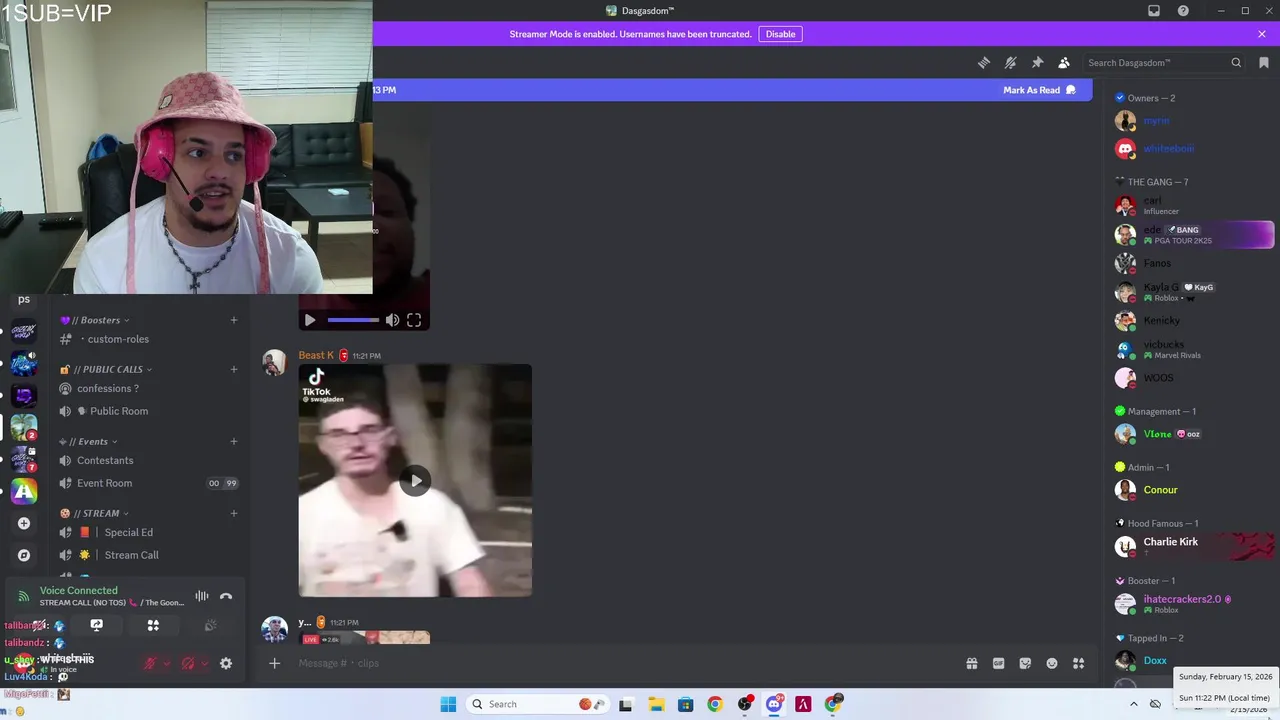Open member ihatecrackers2.0 profile
The height and width of the screenshot is (720, 1280).
tap(1194, 604)
